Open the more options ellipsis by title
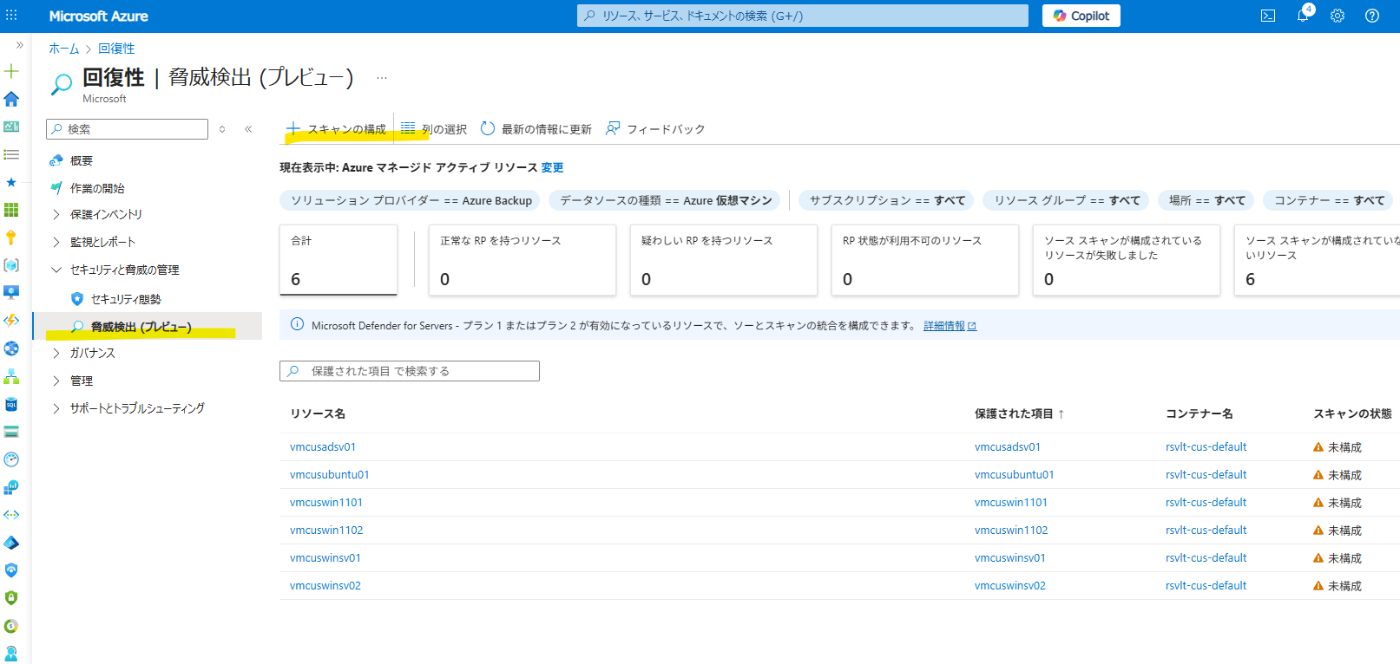Image resolution: width=1400 pixels, height=664 pixels. point(381,77)
